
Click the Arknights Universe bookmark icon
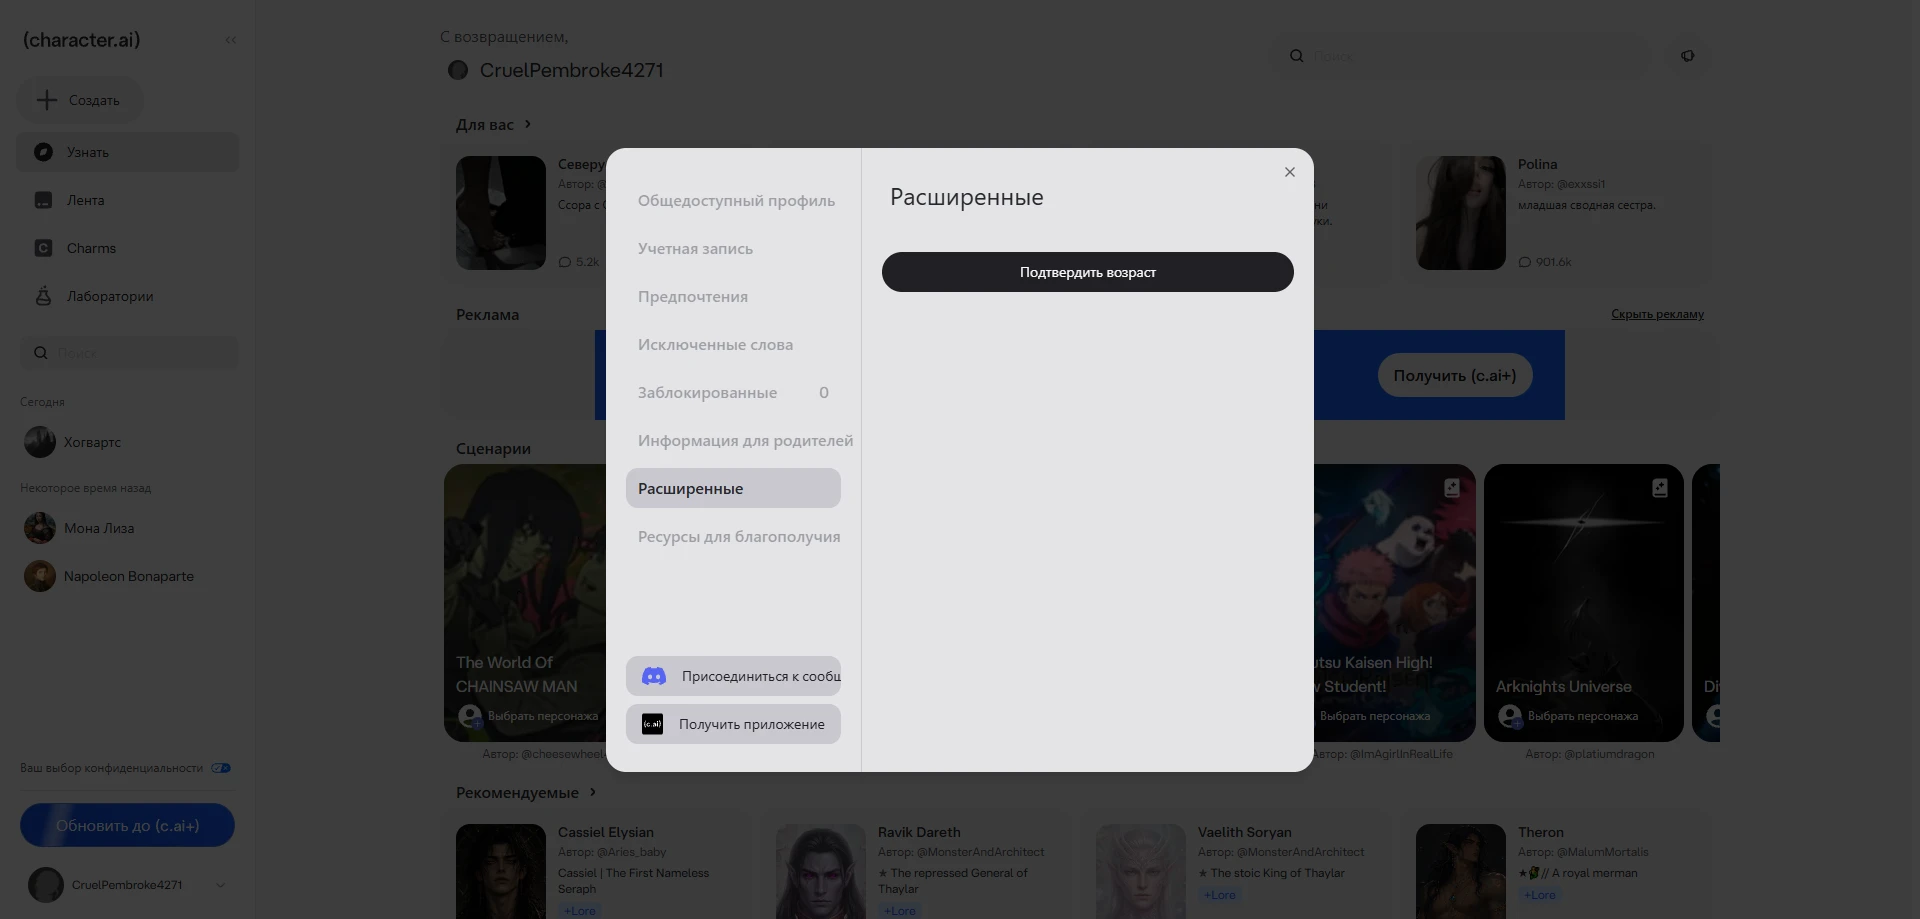coord(1660,488)
